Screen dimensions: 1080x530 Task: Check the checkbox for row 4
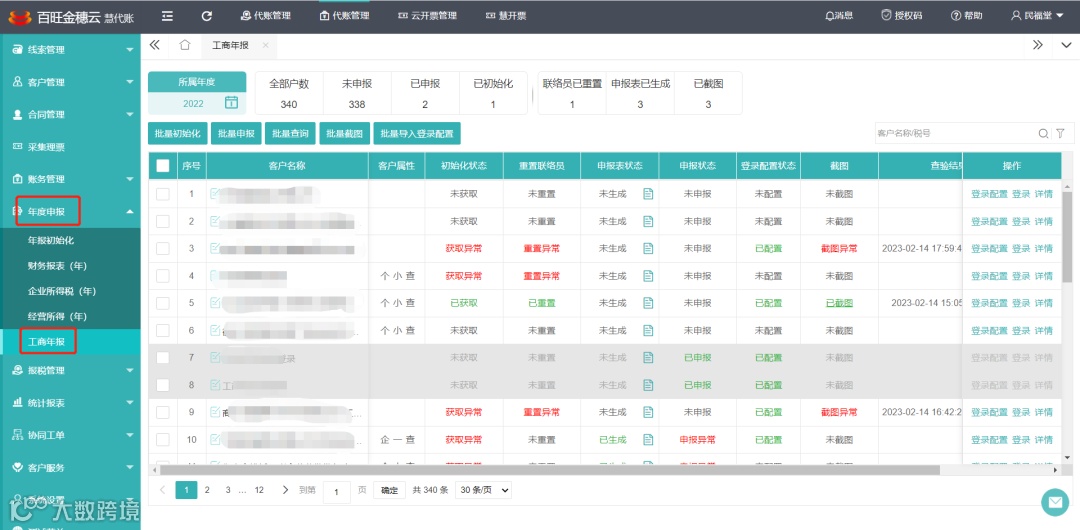[163, 276]
